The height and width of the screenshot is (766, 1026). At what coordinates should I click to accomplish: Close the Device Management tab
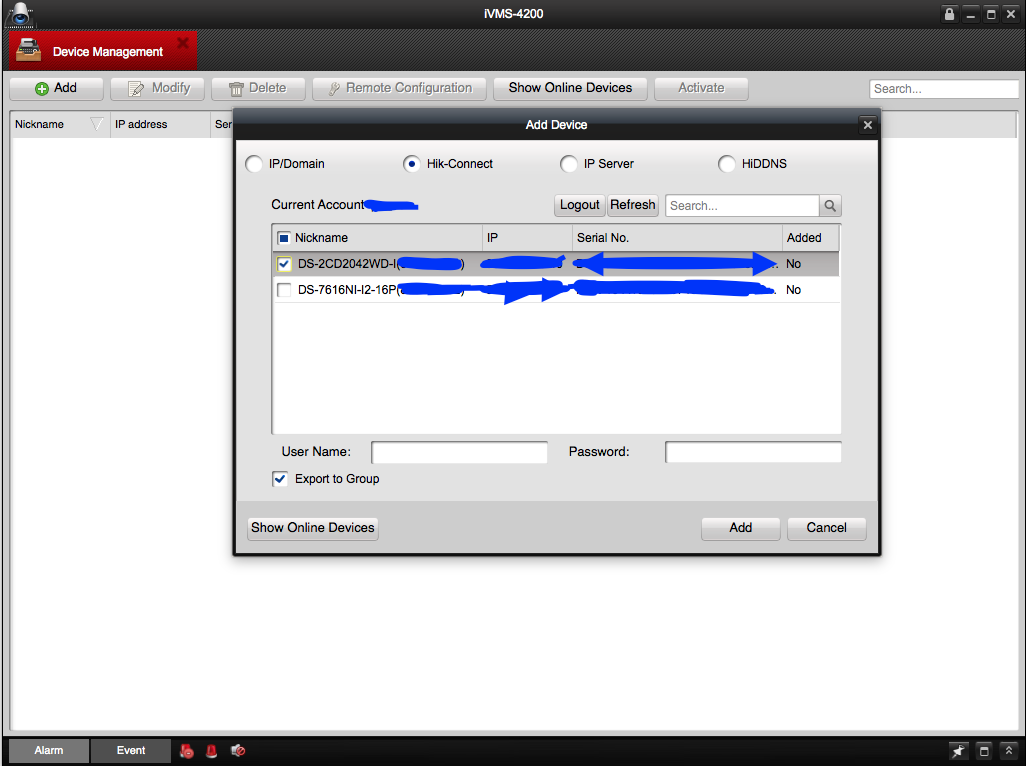tap(183, 43)
